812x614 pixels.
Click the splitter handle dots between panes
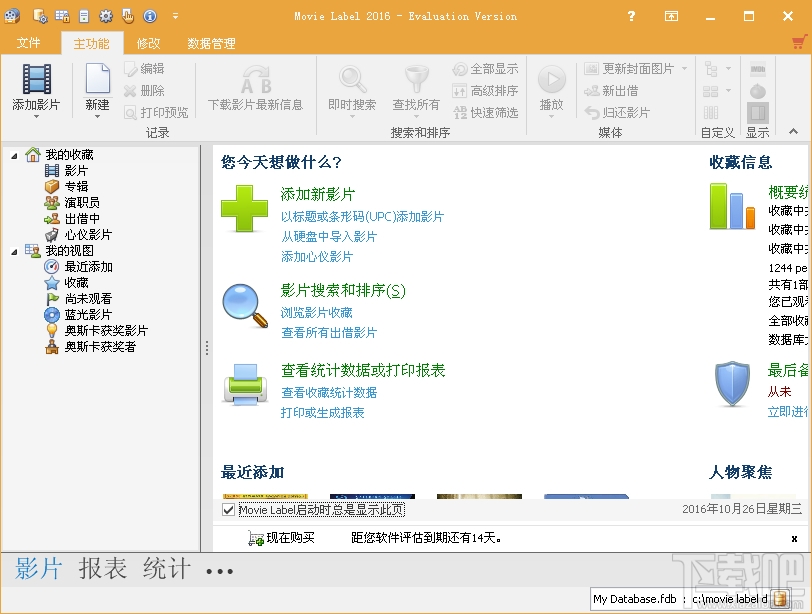coord(207,348)
